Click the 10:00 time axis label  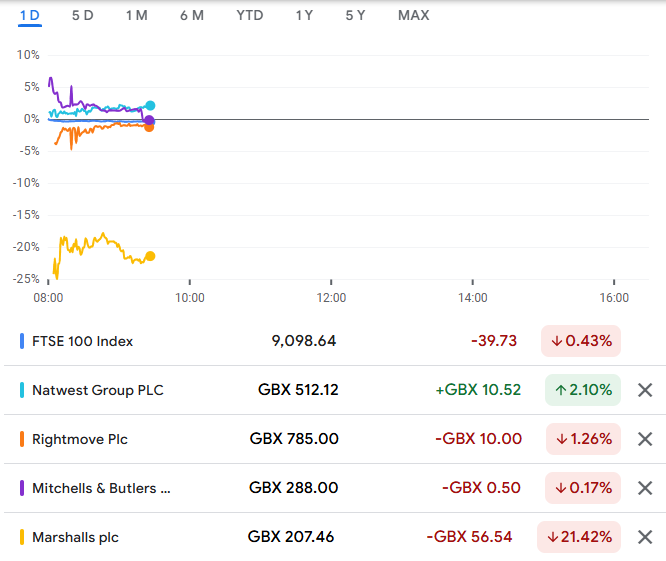click(190, 298)
